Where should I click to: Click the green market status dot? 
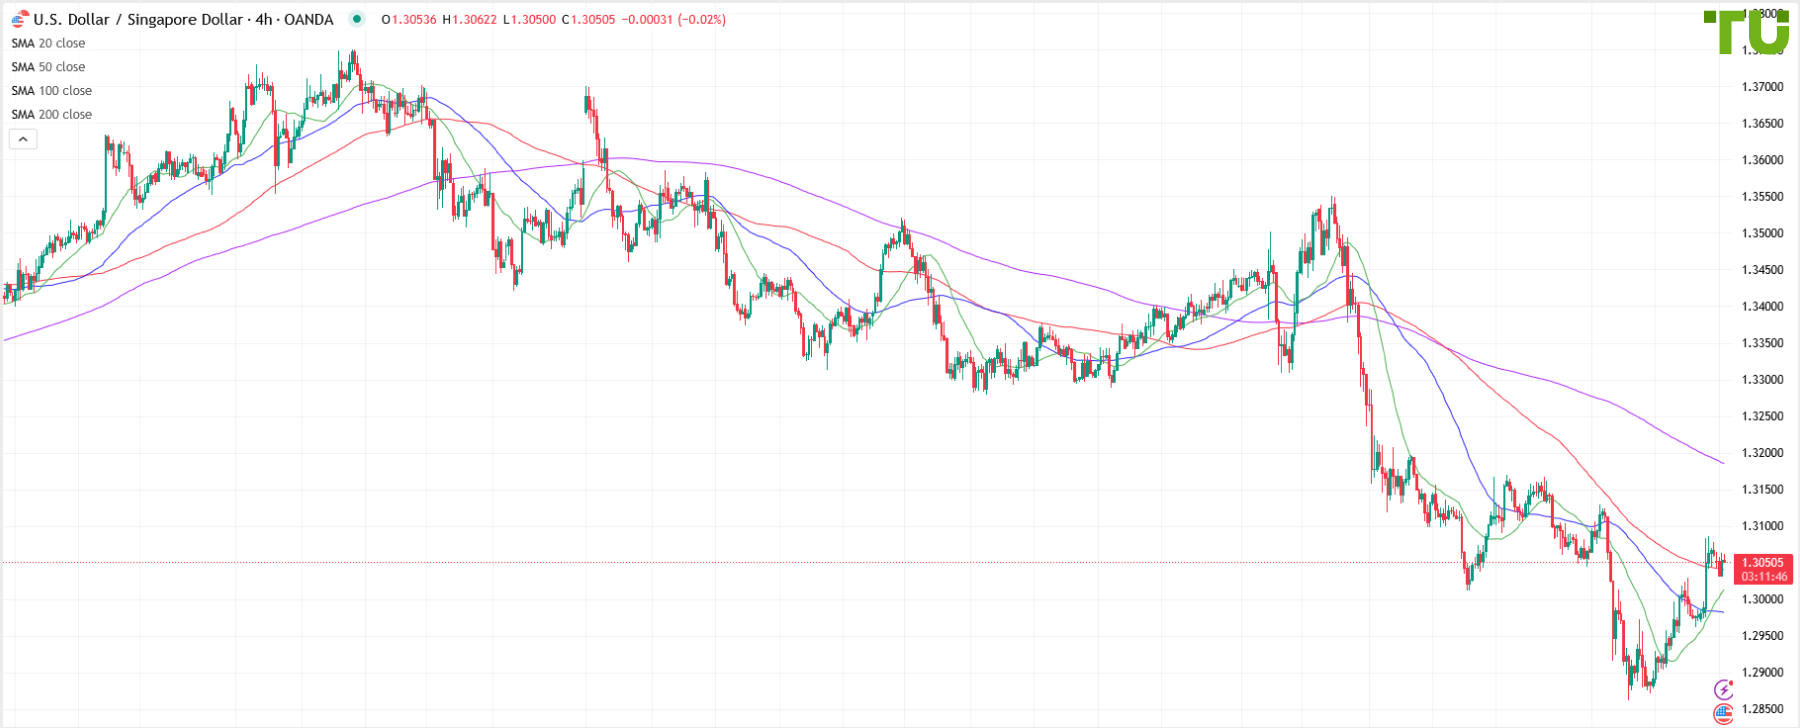pos(356,18)
